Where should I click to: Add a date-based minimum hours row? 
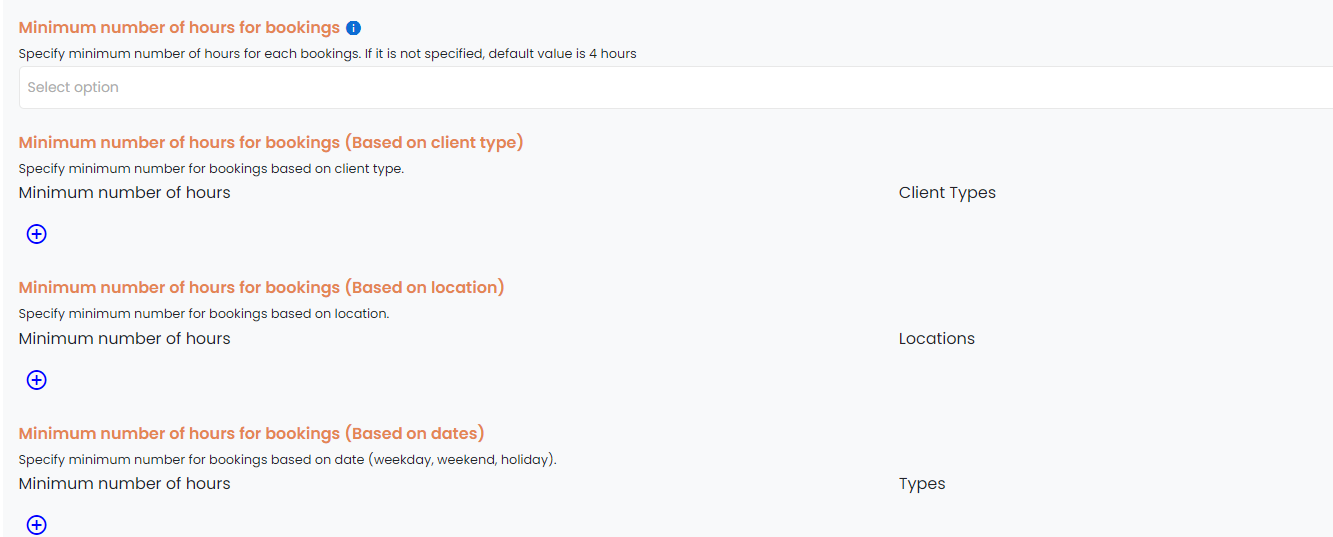pos(36,525)
